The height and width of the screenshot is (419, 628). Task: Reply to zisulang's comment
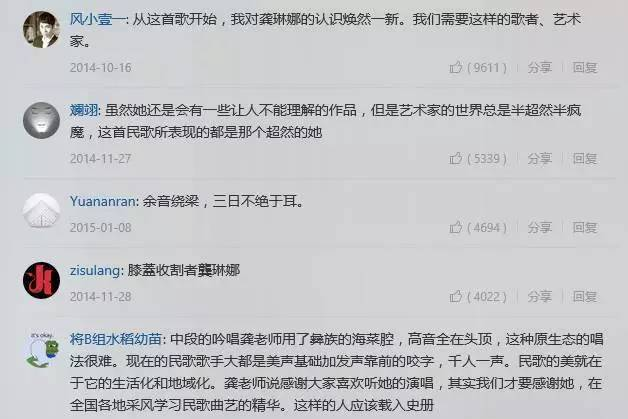pyautogui.click(x=585, y=296)
